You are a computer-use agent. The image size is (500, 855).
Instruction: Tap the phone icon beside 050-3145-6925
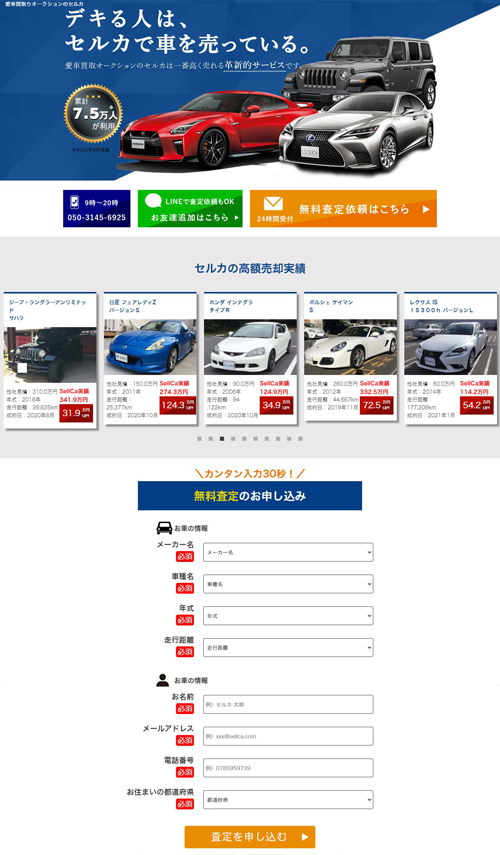(75, 202)
